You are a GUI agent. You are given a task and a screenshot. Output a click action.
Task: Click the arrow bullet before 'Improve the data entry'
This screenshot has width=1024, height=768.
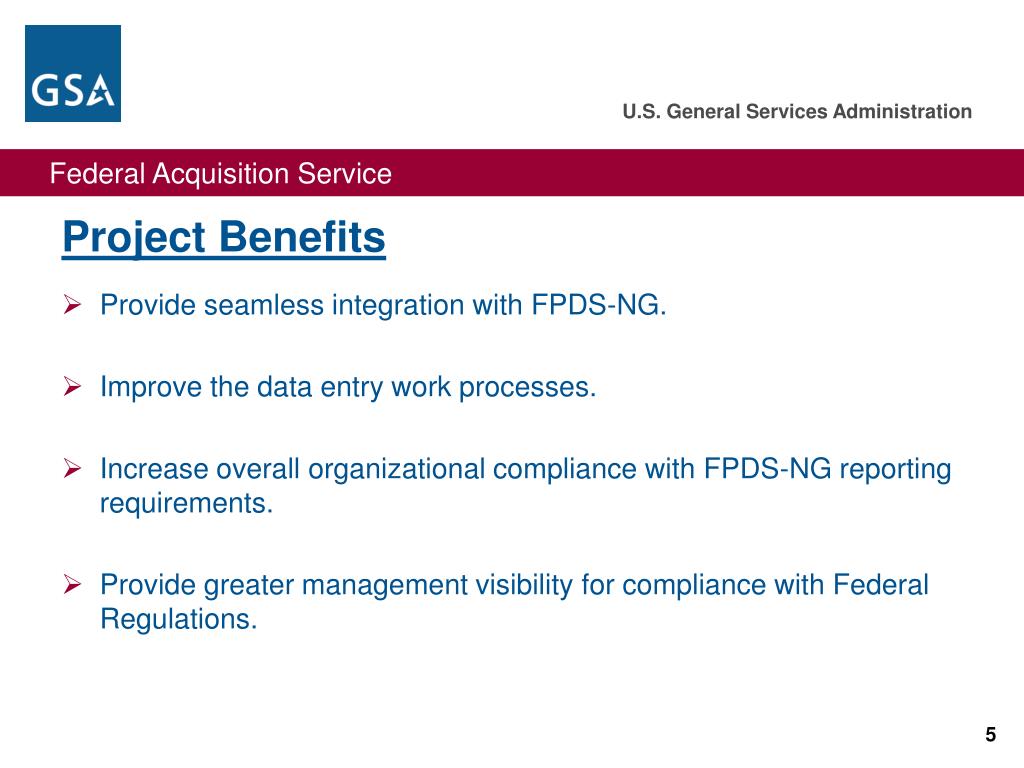pos(72,386)
